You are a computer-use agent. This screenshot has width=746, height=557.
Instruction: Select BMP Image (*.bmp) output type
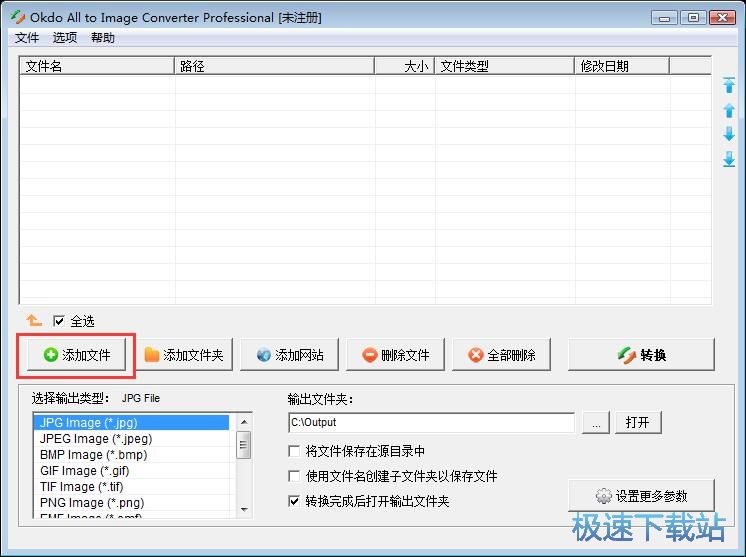pos(131,455)
